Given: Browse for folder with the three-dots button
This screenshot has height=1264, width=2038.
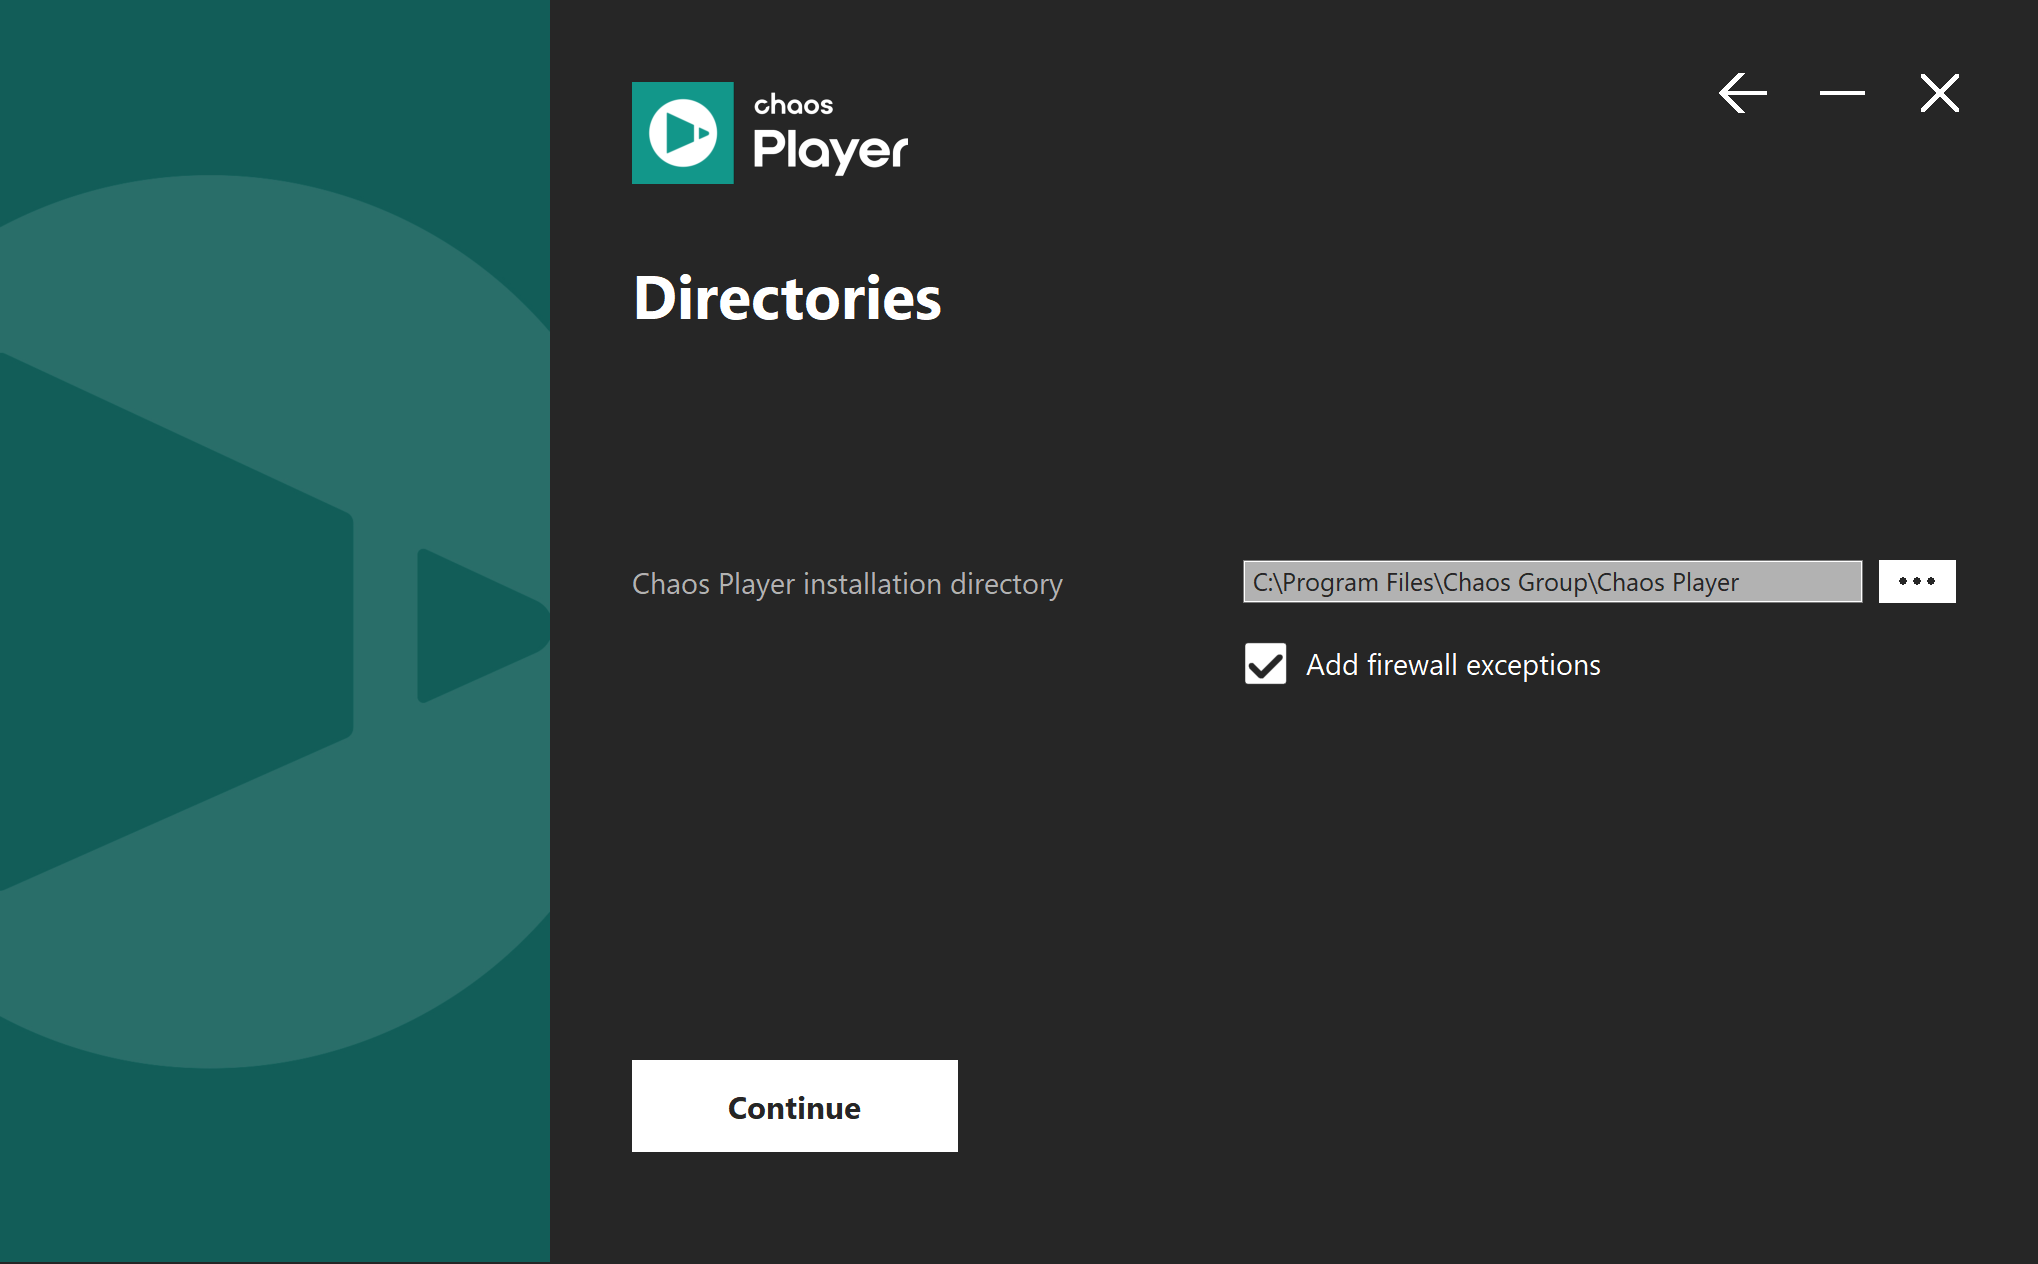Looking at the screenshot, I should tap(1917, 581).
